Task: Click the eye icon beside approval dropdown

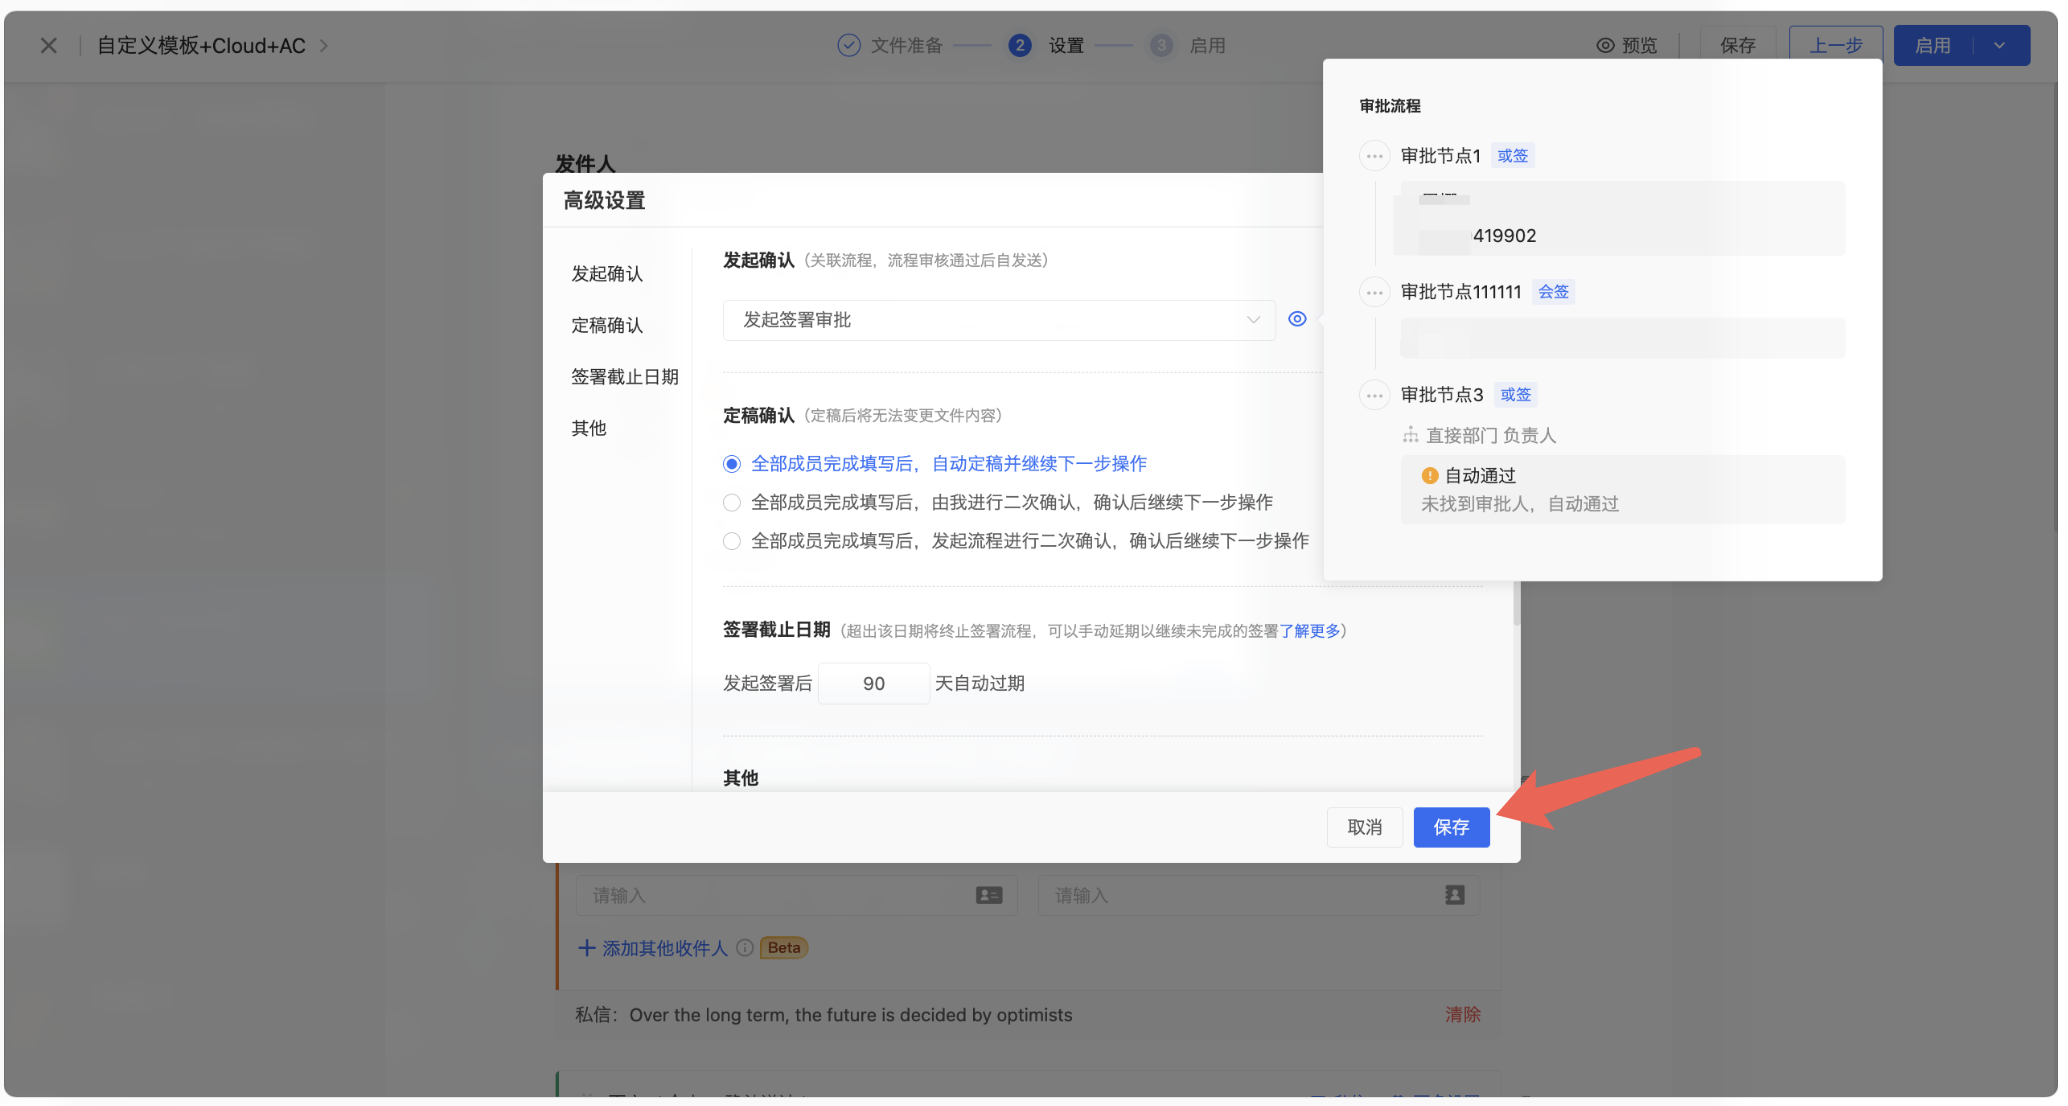Action: [1297, 319]
